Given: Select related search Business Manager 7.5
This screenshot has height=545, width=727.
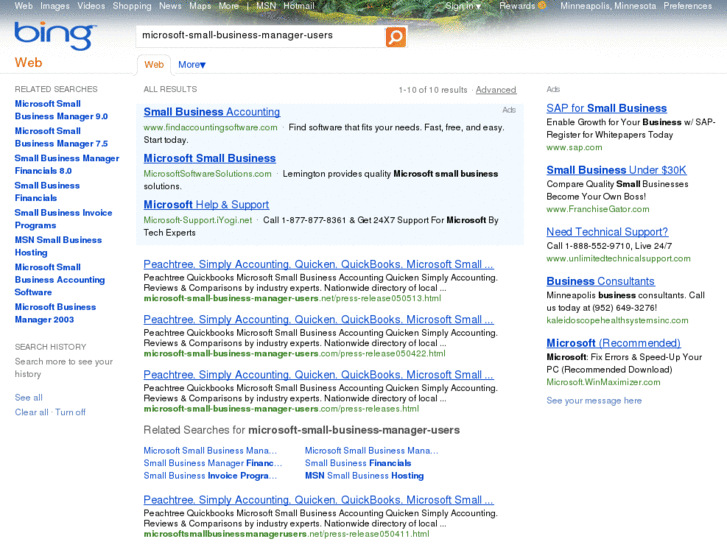Looking at the screenshot, I should click(61, 137).
